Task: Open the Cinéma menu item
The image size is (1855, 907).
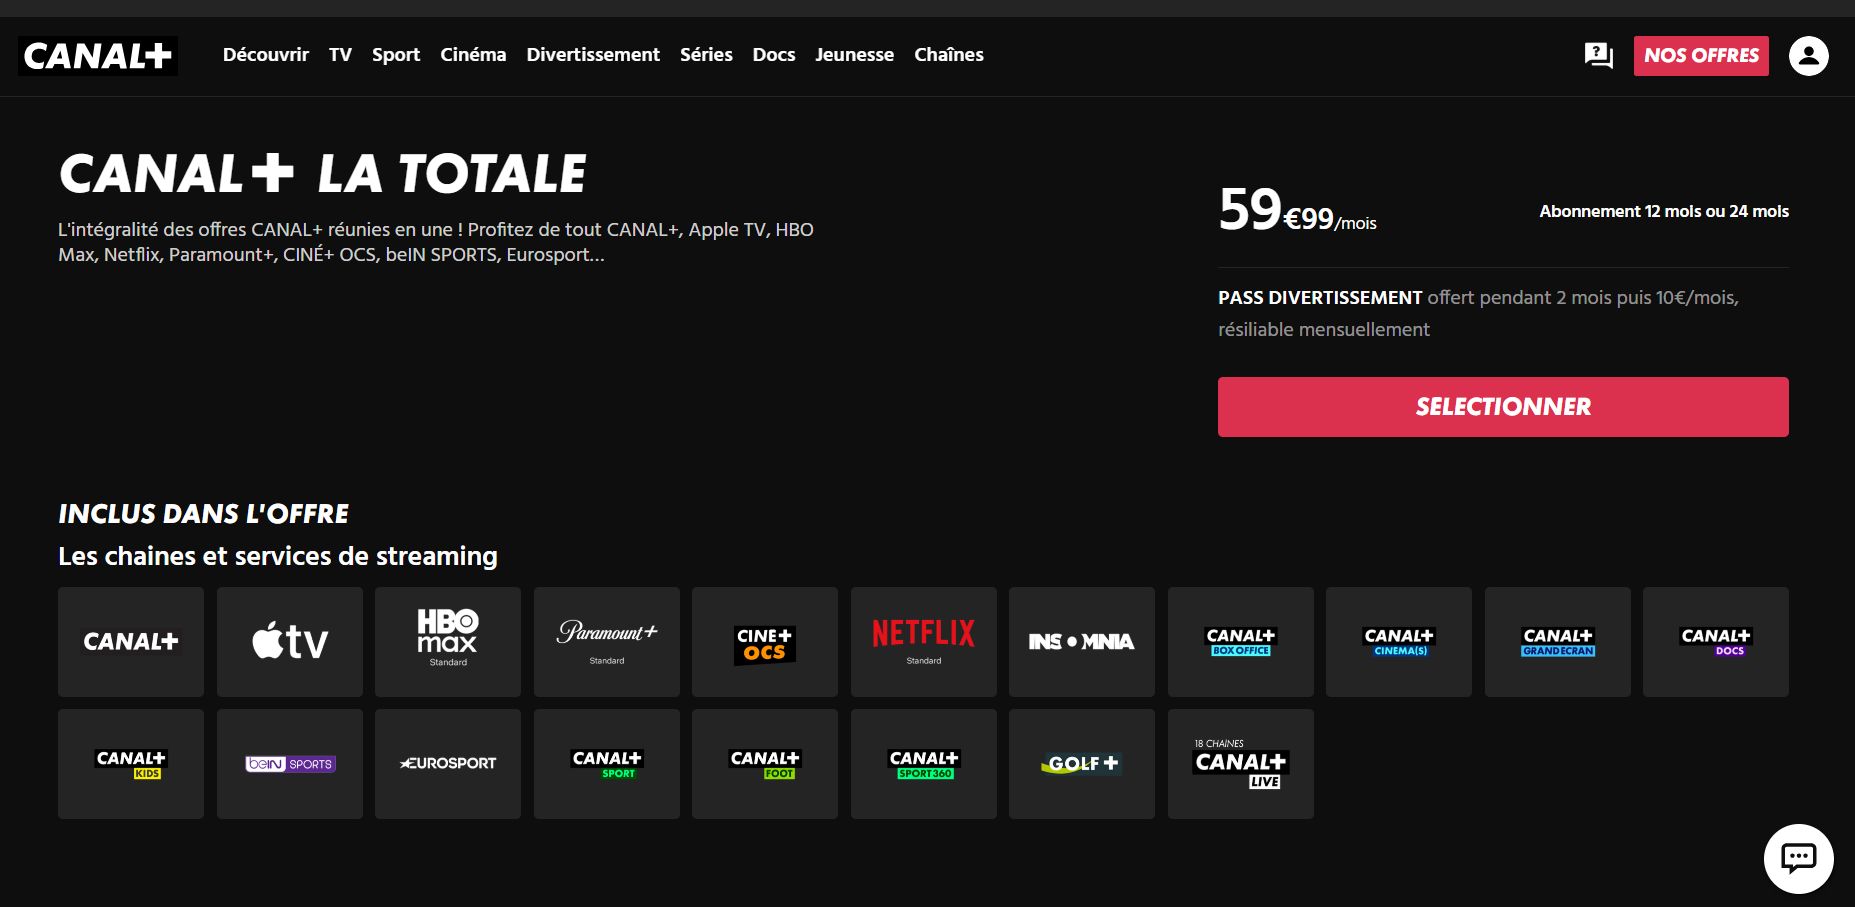Action: click(x=473, y=55)
